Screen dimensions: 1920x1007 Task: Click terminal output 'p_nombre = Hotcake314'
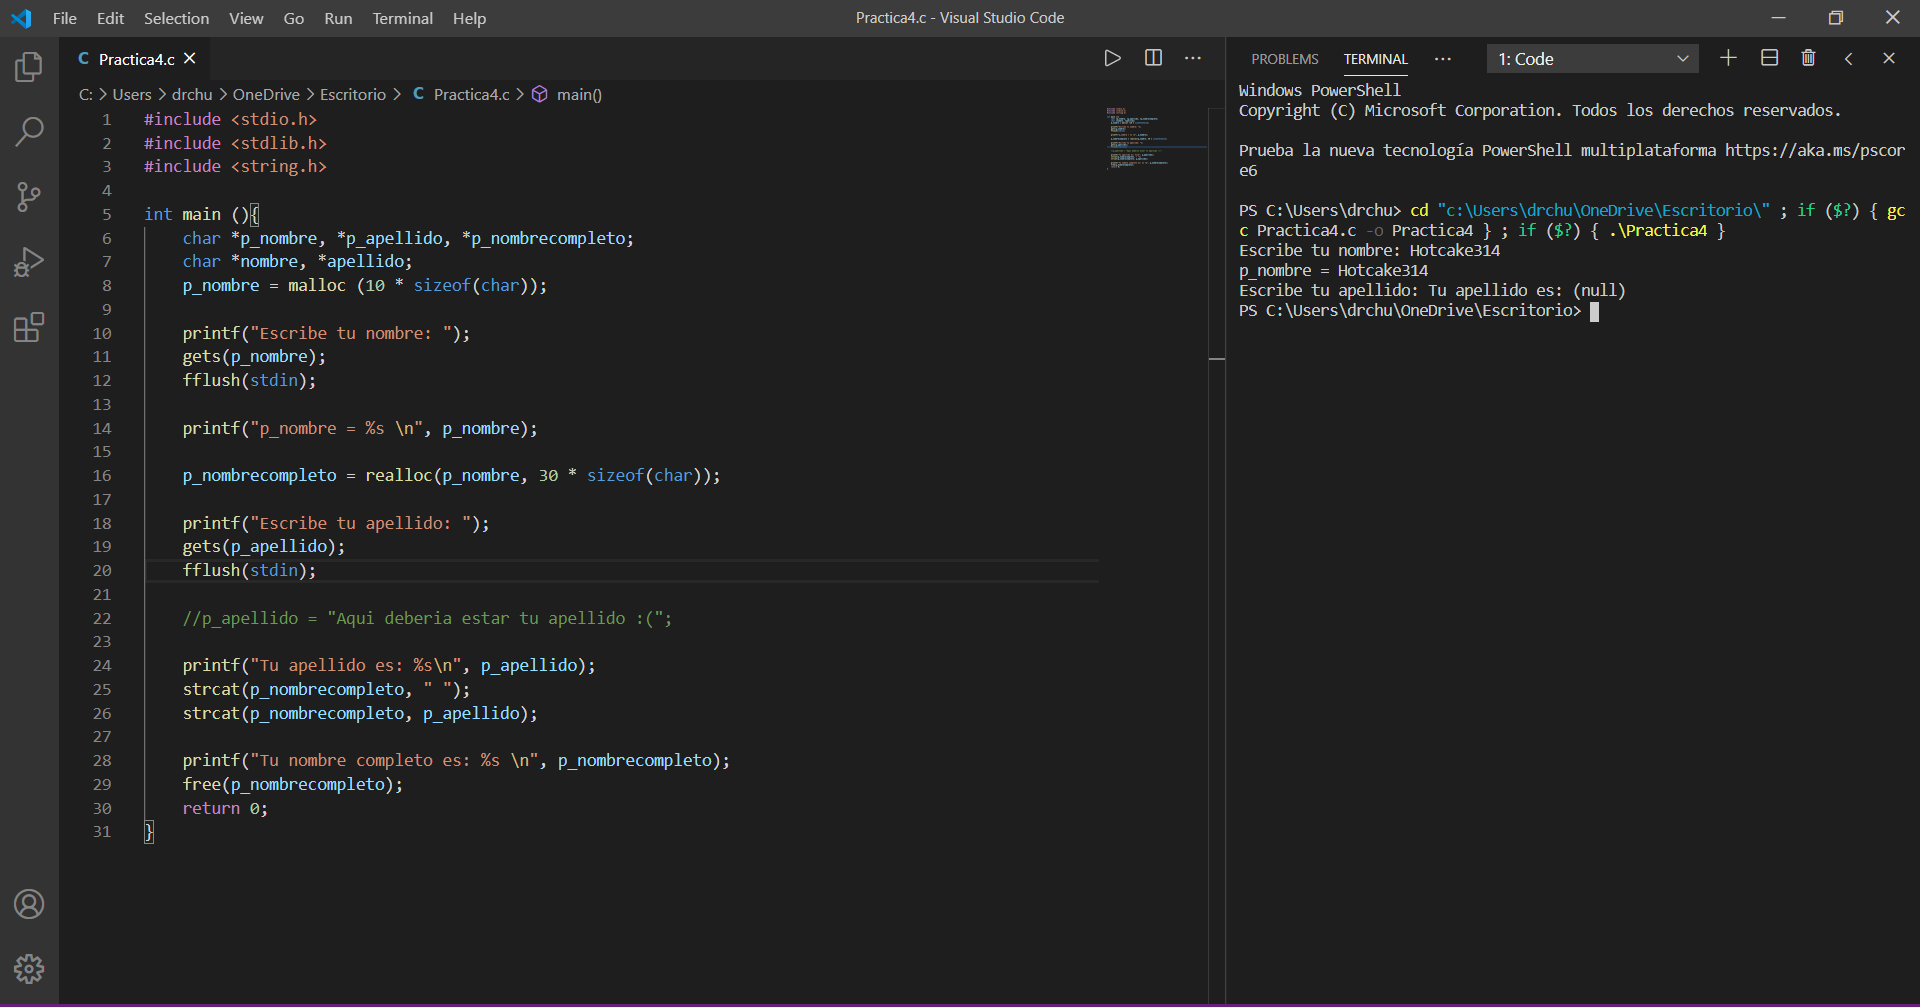(x=1333, y=271)
